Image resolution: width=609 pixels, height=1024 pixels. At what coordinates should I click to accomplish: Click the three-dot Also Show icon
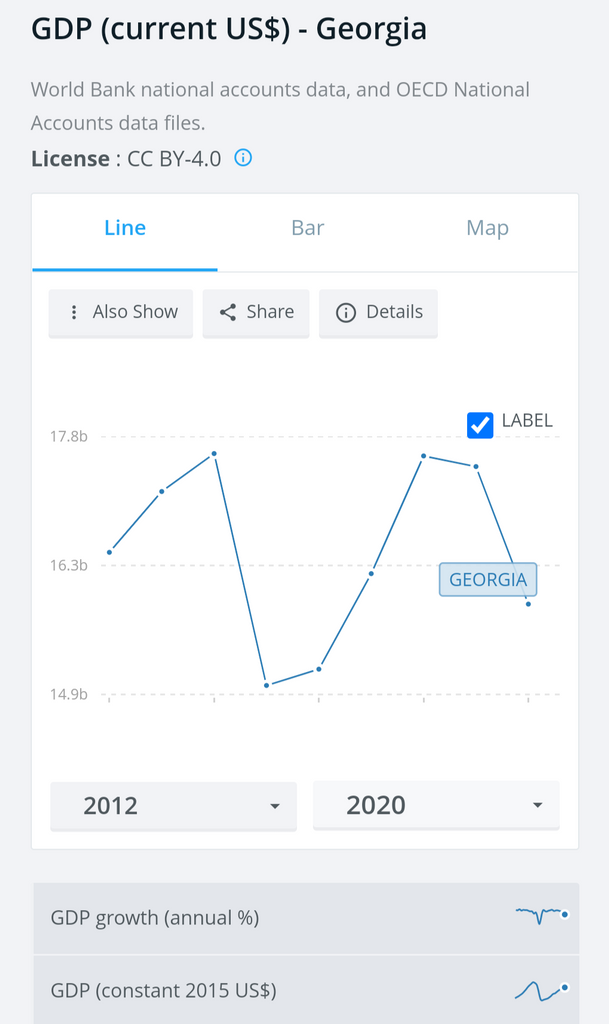(74, 312)
